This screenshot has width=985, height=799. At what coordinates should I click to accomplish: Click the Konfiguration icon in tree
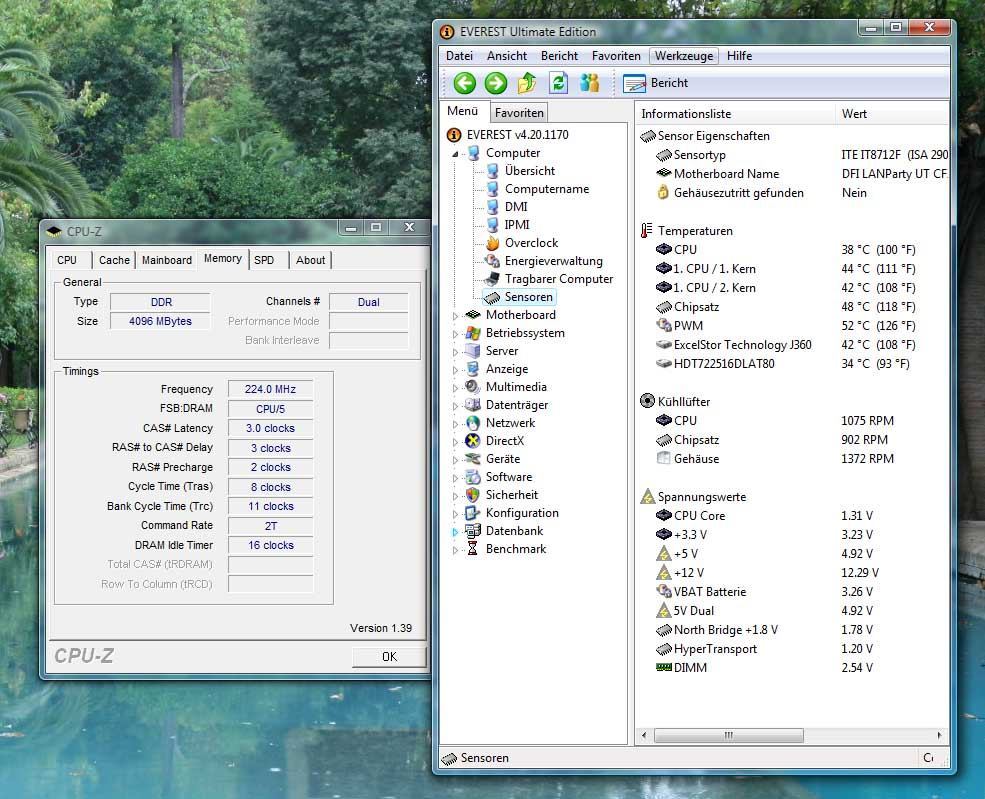[473, 513]
